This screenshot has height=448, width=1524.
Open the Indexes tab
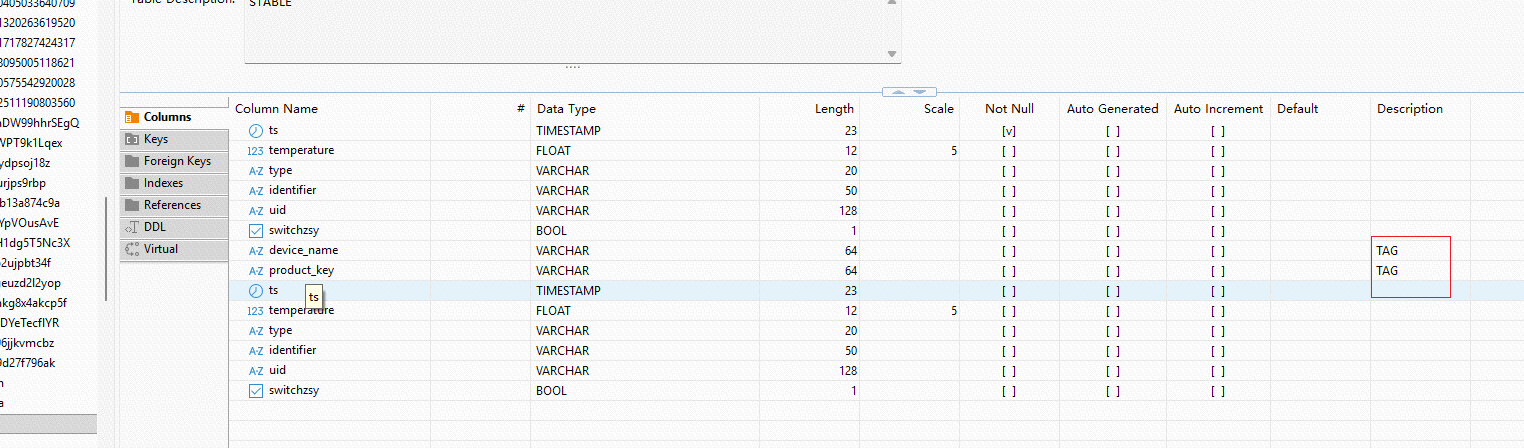164,183
